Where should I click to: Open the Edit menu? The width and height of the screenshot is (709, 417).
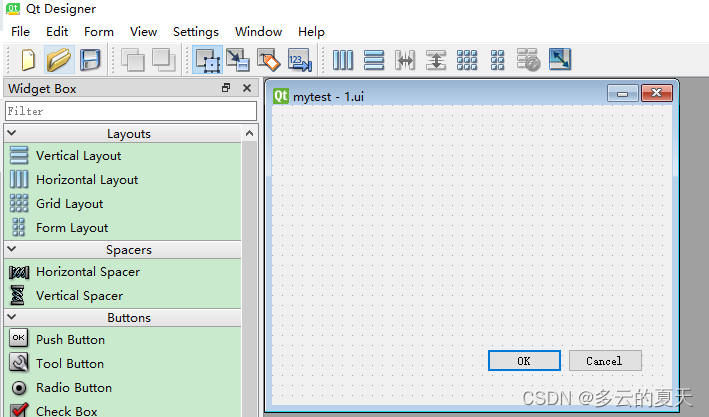tap(57, 32)
